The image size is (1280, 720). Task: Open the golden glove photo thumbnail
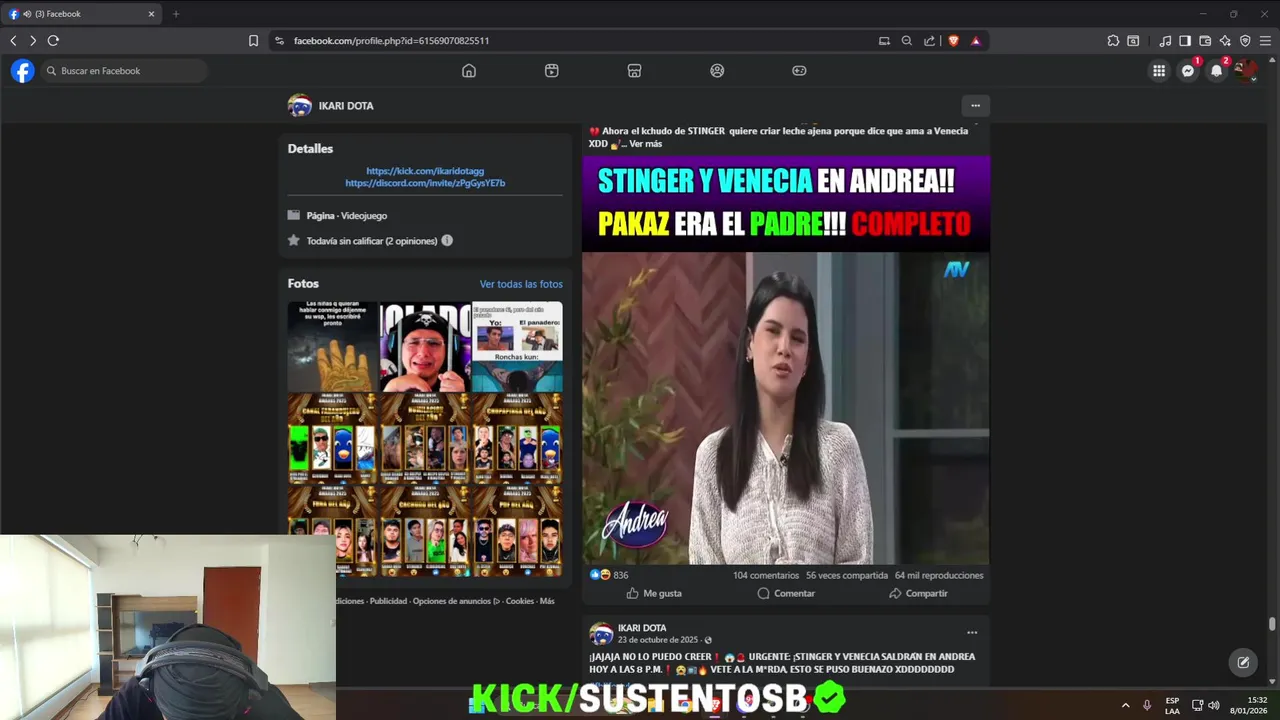coord(333,346)
